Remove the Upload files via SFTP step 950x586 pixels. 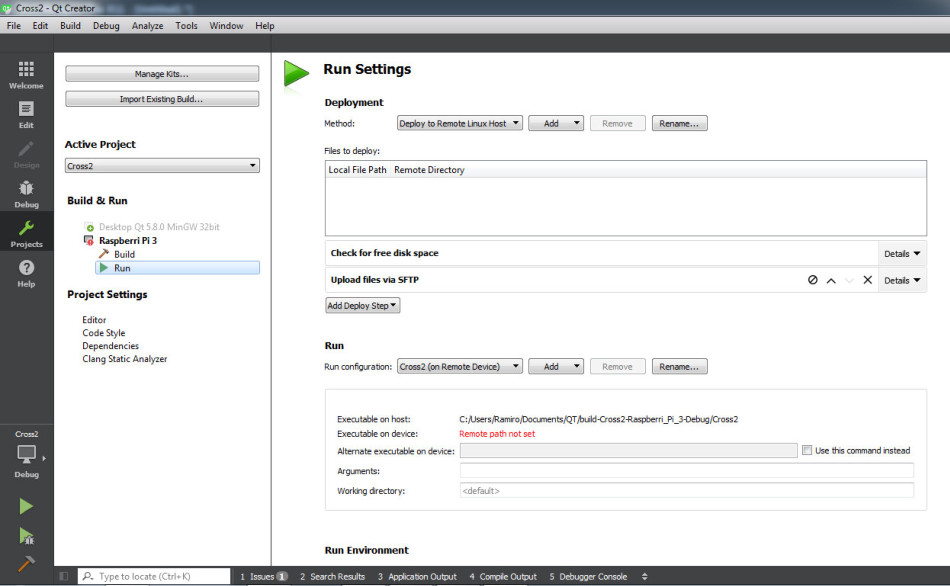[x=868, y=279]
